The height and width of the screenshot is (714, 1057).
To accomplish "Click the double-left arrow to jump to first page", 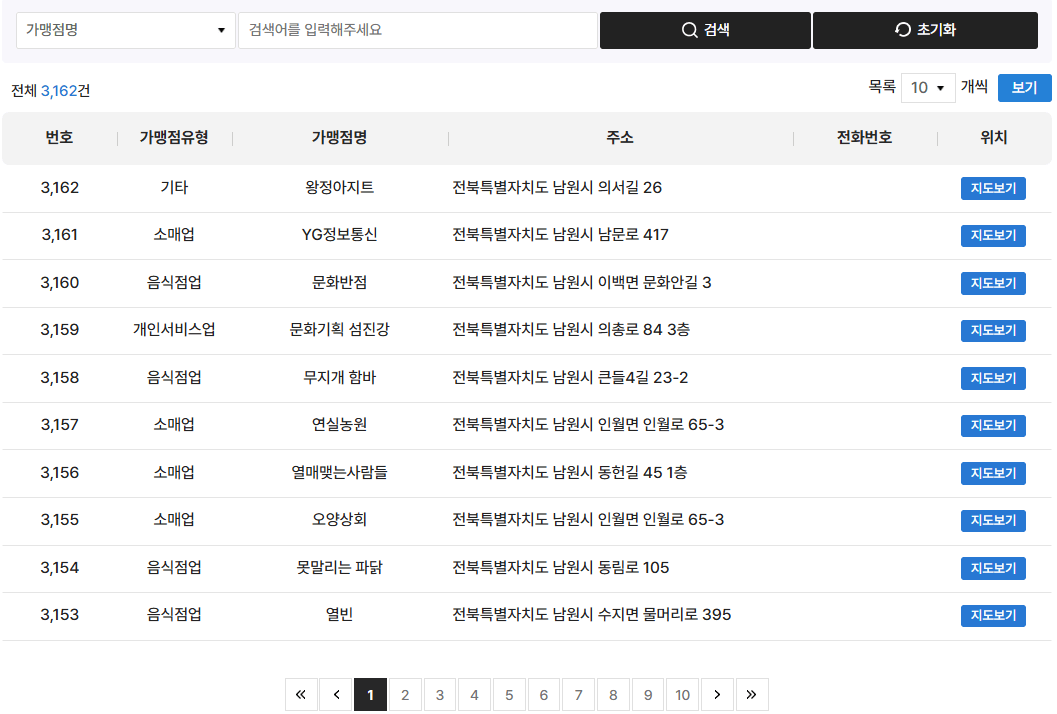I will [x=301, y=694].
